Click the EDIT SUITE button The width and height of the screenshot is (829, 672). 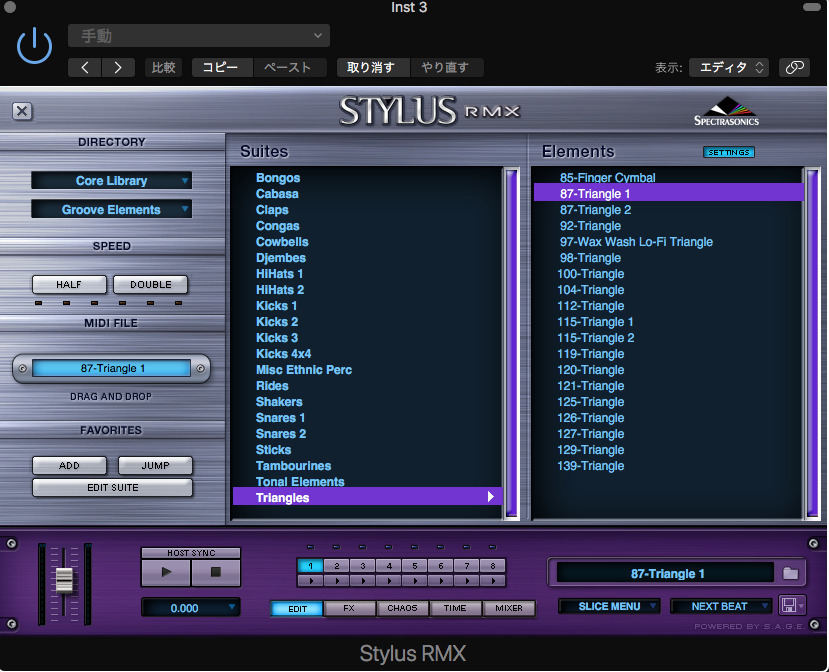(x=111, y=487)
